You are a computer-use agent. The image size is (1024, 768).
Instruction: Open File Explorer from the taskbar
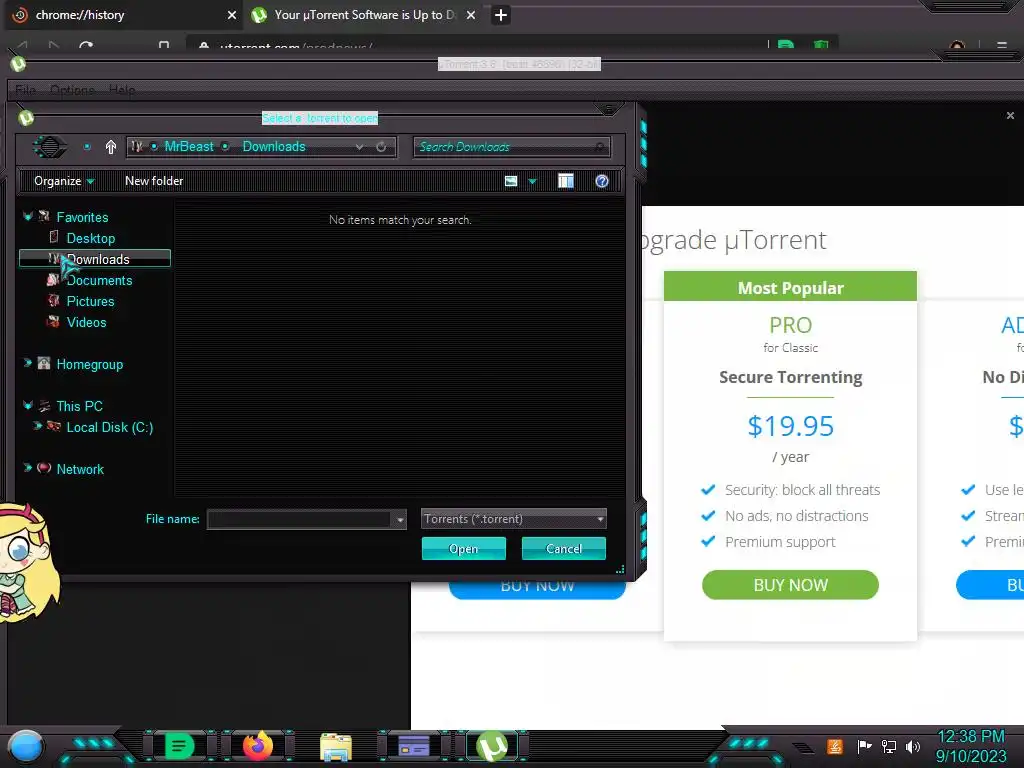click(336, 747)
